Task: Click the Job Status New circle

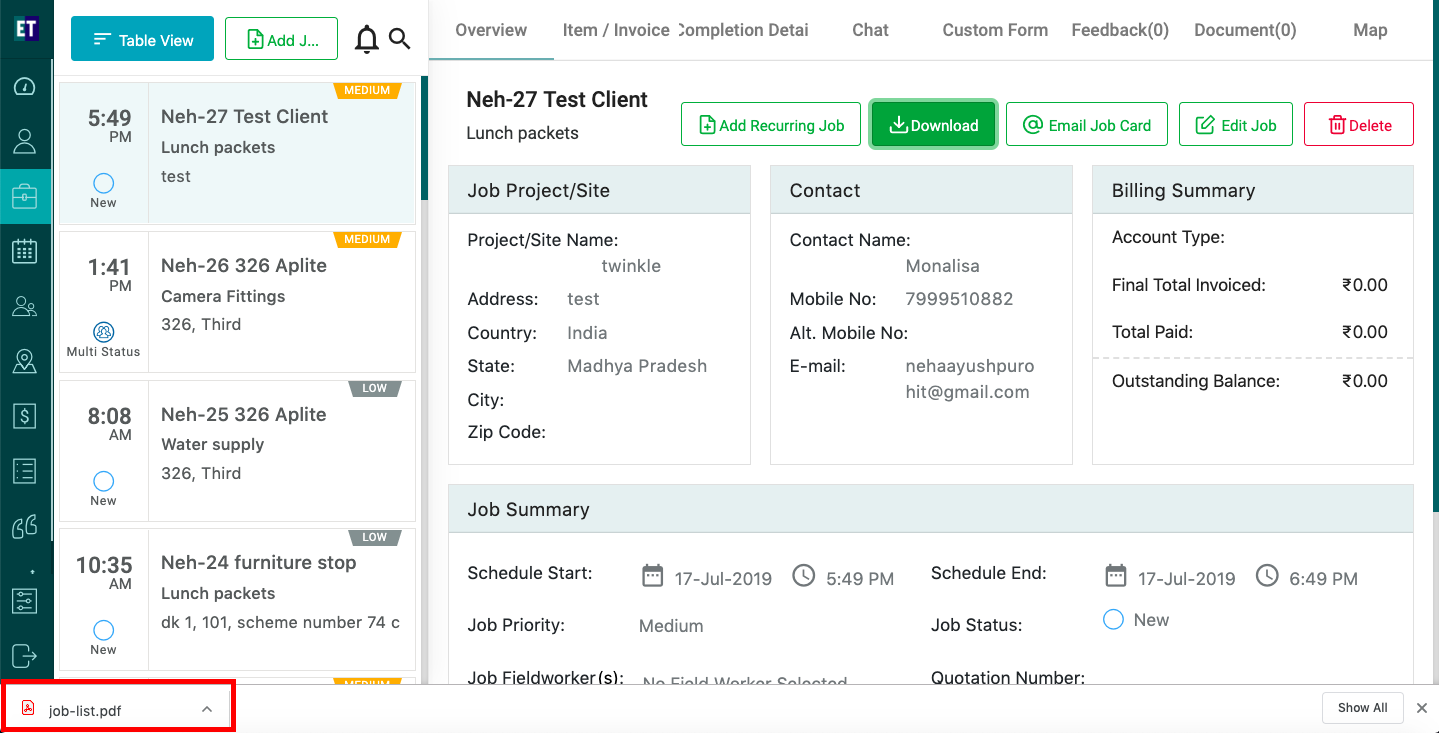Action: 1113,620
